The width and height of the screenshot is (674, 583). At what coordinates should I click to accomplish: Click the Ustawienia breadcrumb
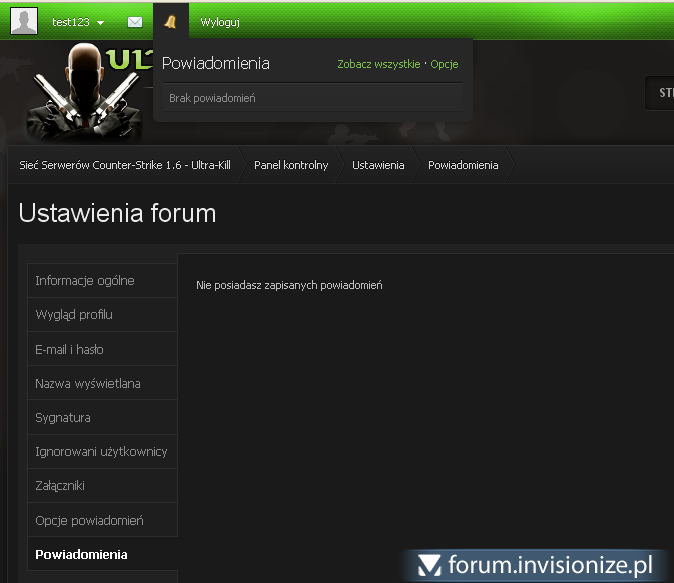click(x=378, y=165)
